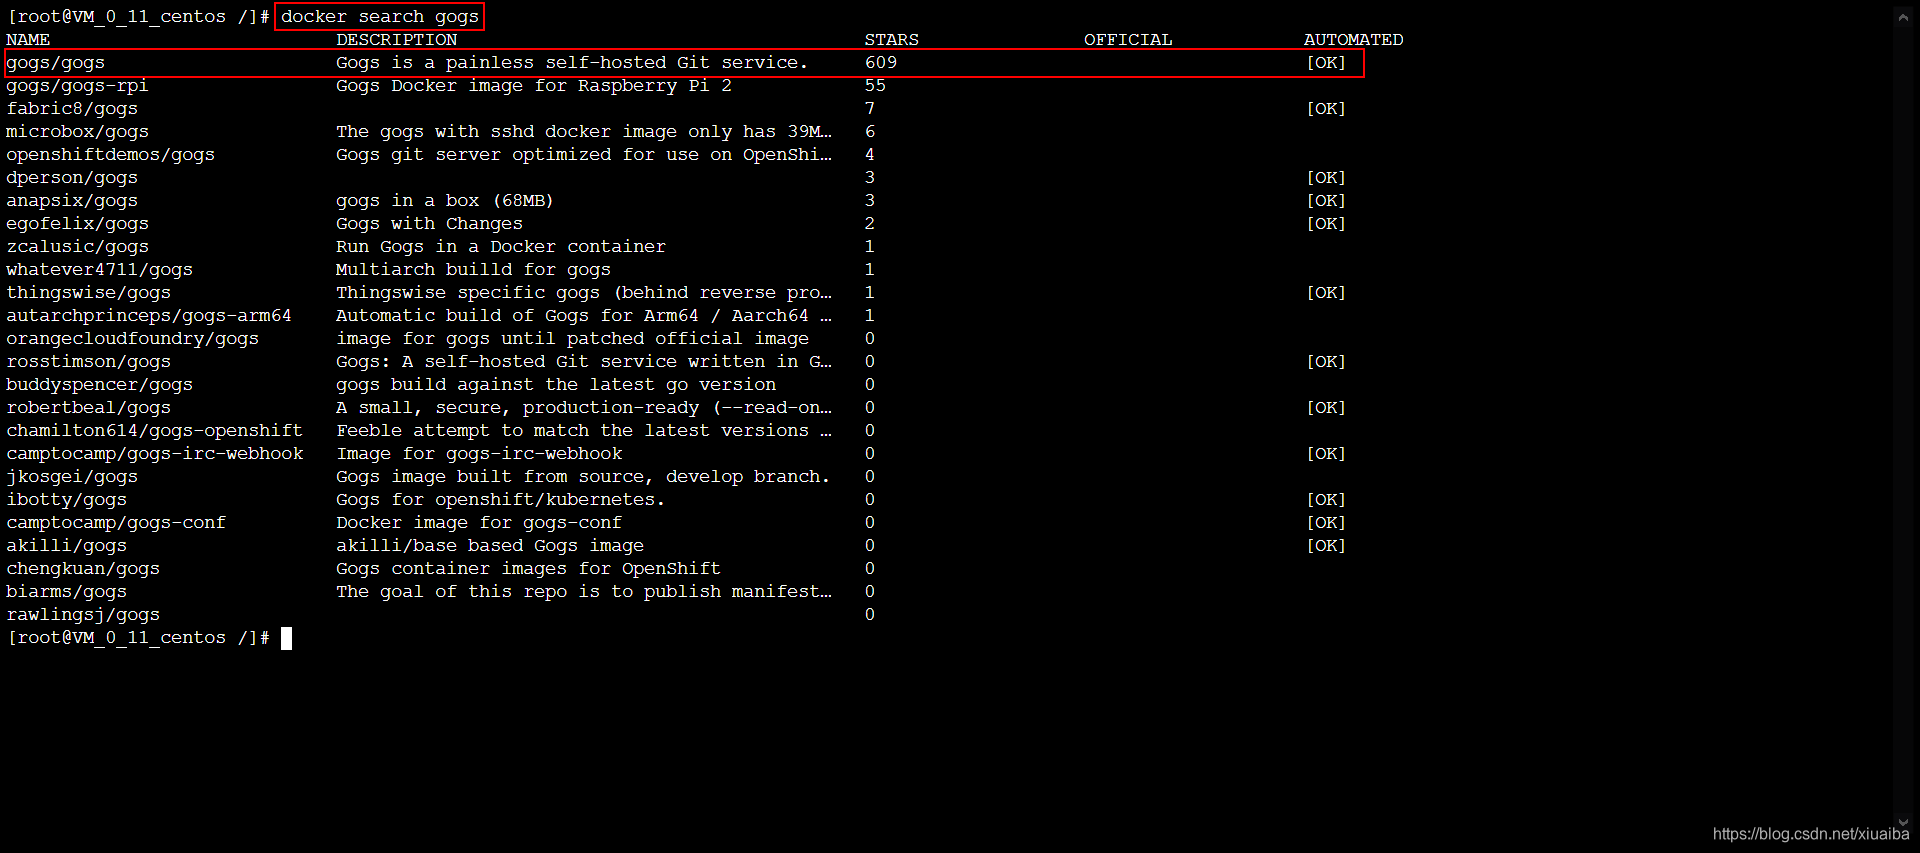
Task: Click the autarchprinceps/gogs-arm64 image name
Action: point(149,316)
